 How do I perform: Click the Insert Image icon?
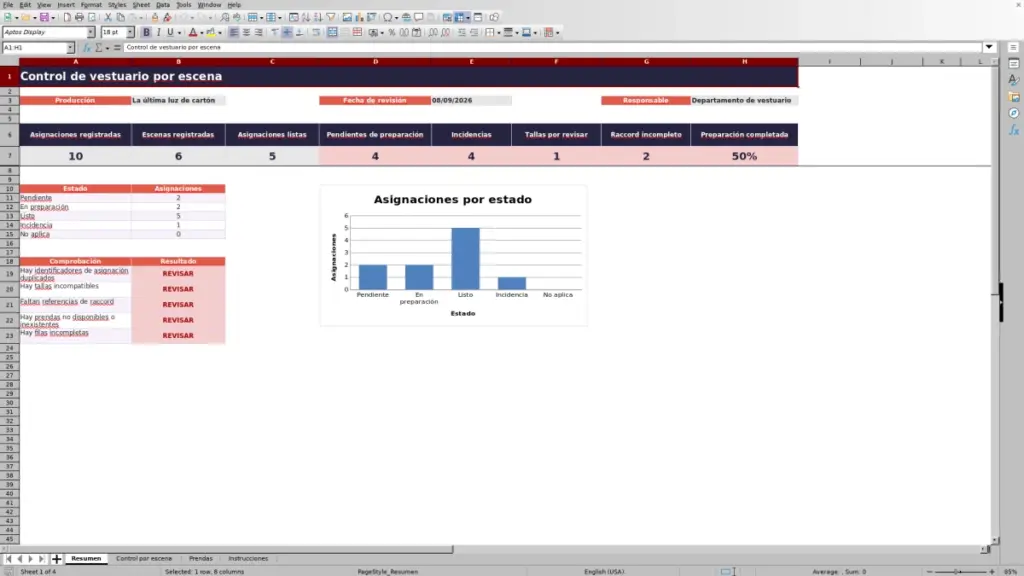tap(347, 18)
